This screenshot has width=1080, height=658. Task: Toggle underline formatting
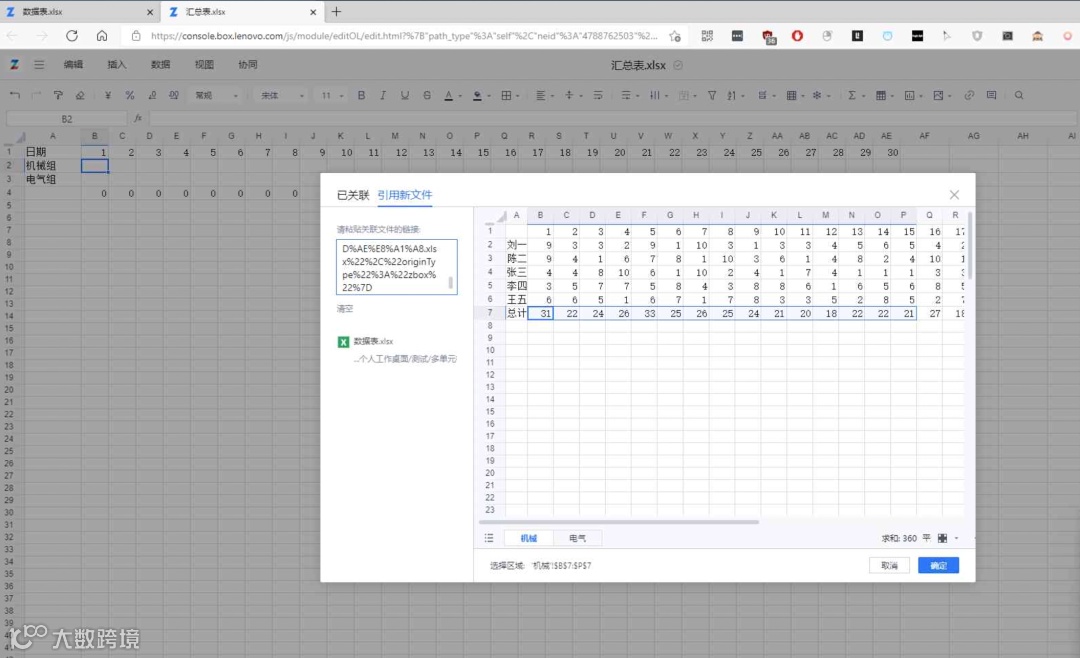404,95
